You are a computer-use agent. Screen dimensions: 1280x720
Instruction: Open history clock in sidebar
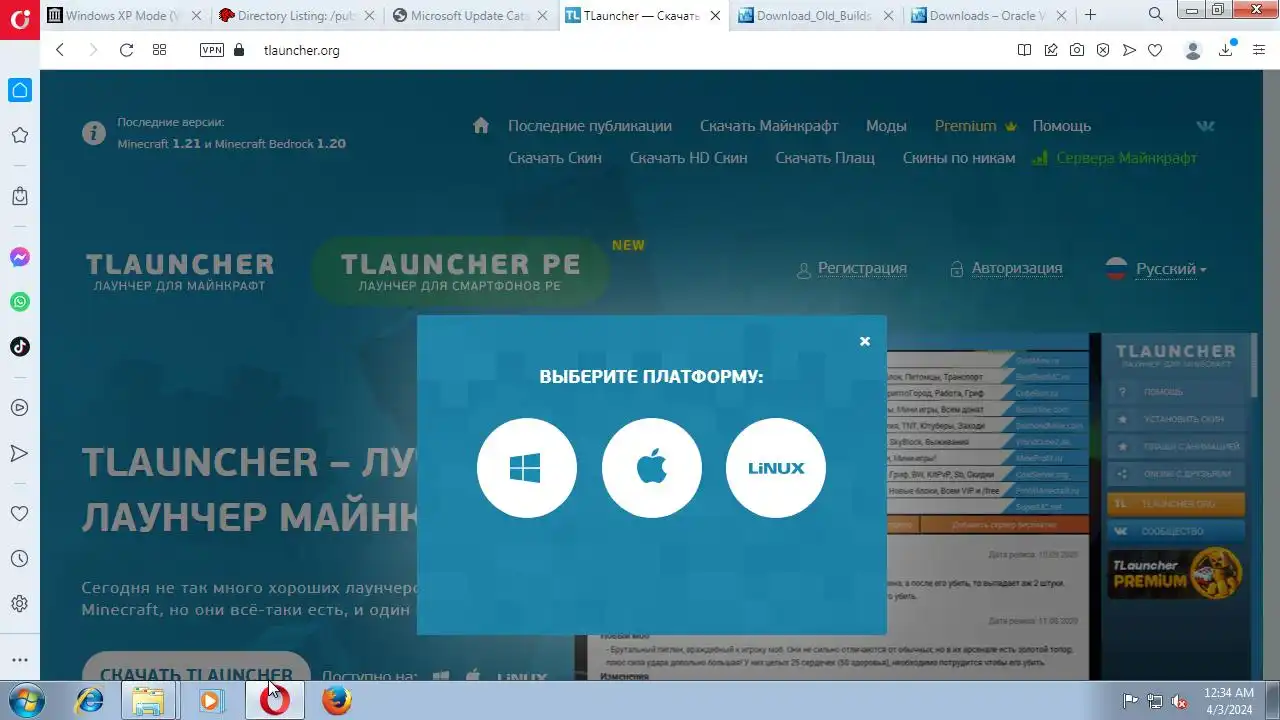[x=20, y=559]
